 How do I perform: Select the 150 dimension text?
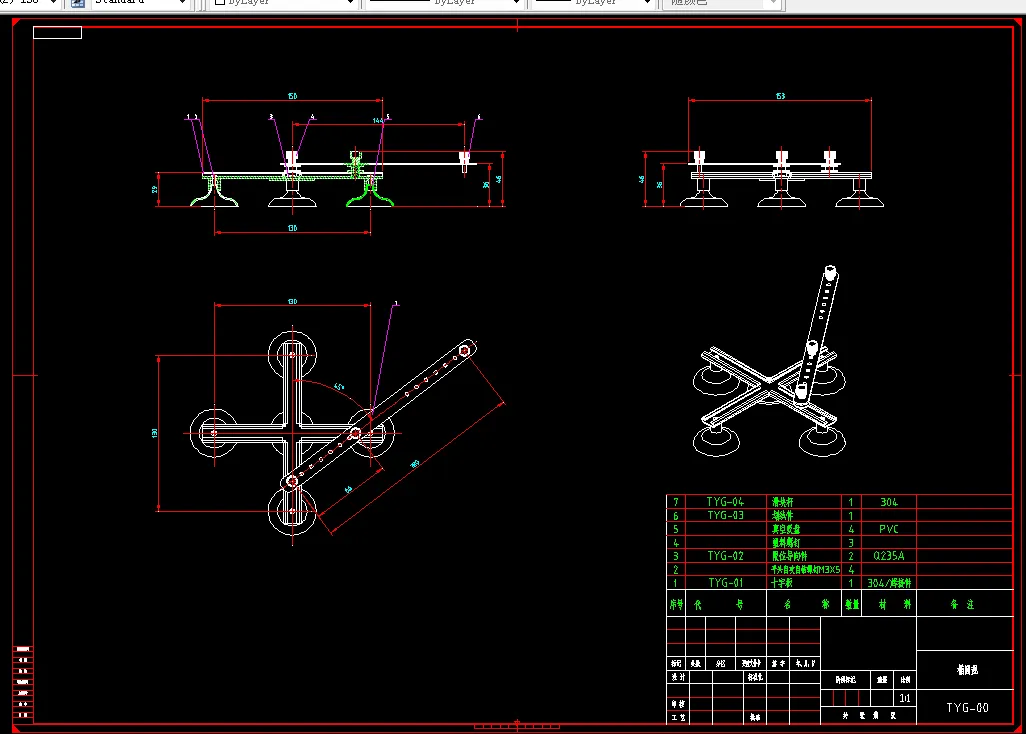(x=292, y=96)
